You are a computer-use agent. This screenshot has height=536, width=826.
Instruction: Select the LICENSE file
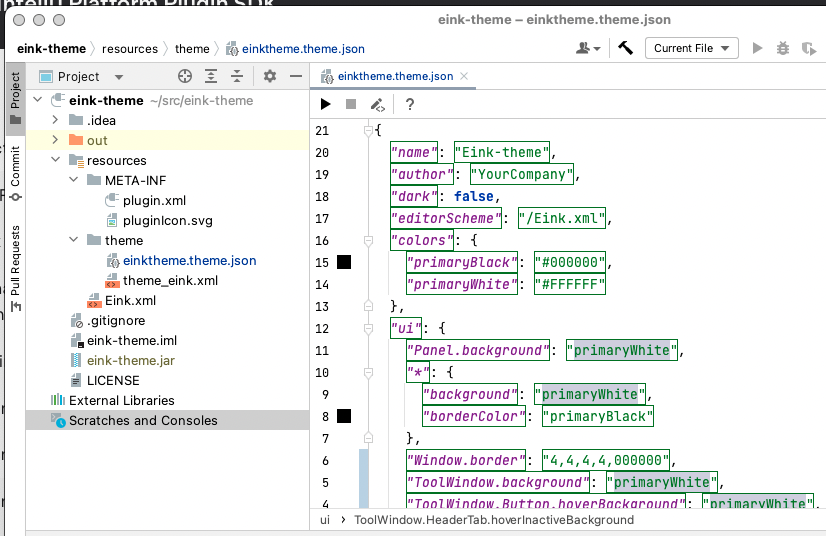[x=105, y=381]
